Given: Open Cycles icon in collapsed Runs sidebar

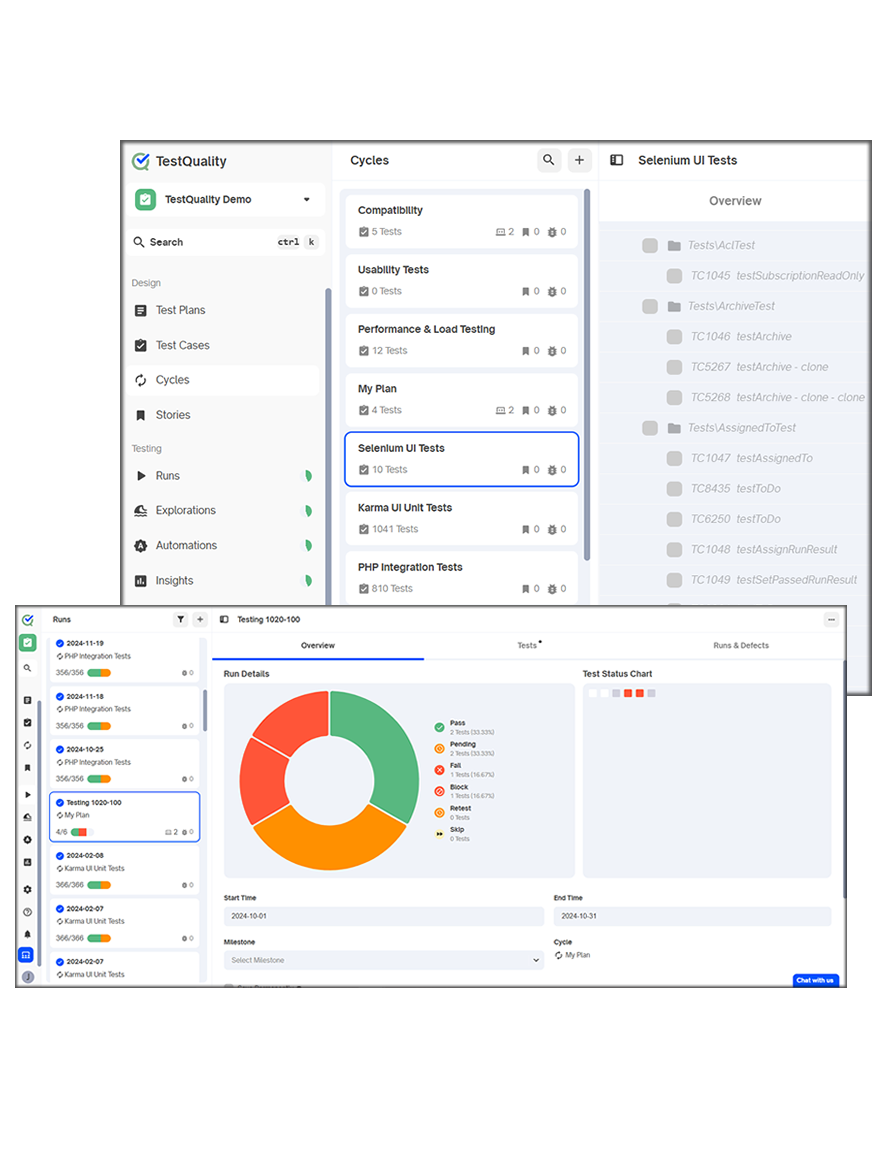Looking at the screenshot, I should pyautogui.click(x=27, y=745).
